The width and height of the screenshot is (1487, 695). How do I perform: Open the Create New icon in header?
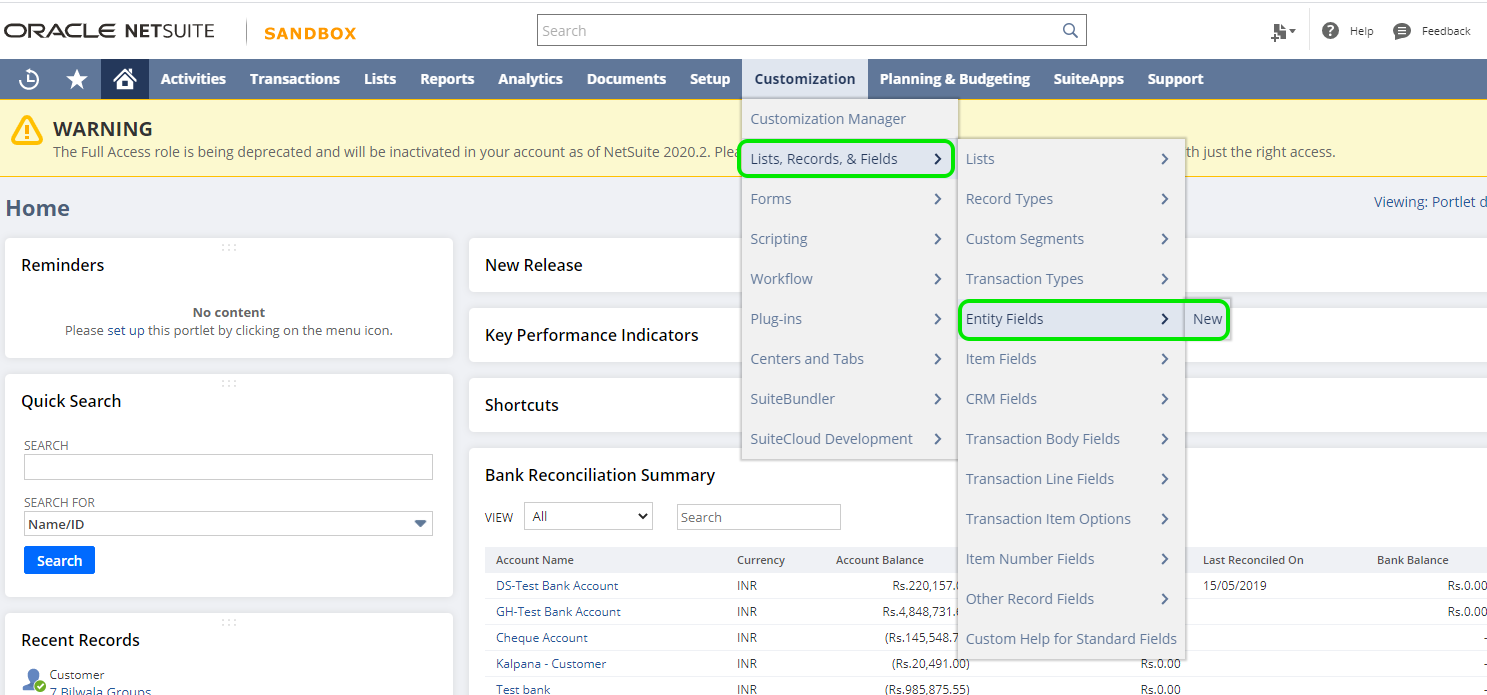[1282, 32]
